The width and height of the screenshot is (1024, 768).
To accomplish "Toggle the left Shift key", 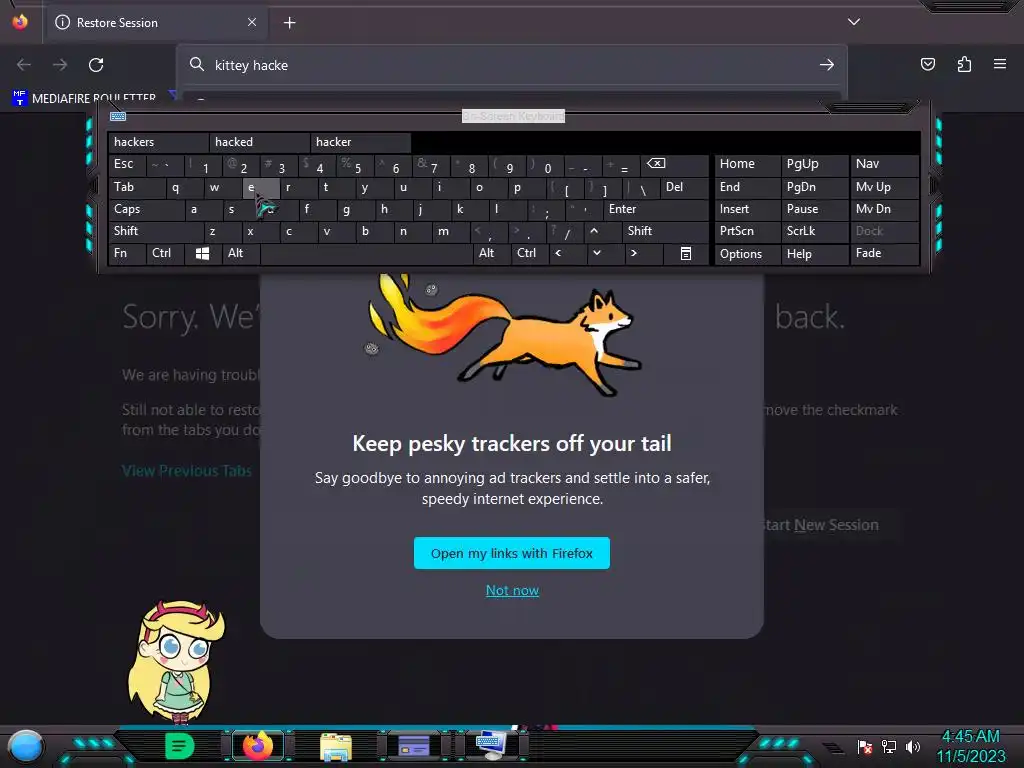I will coord(155,231).
